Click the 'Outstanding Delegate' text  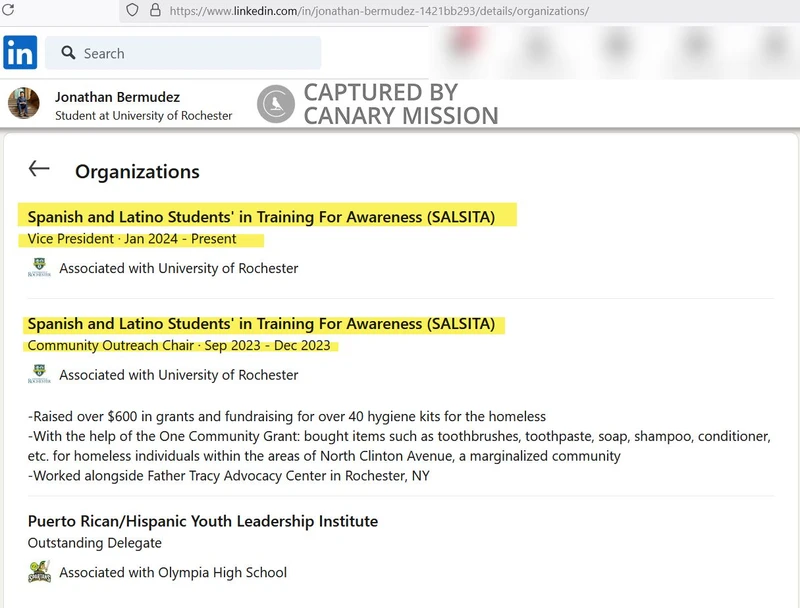tap(94, 543)
